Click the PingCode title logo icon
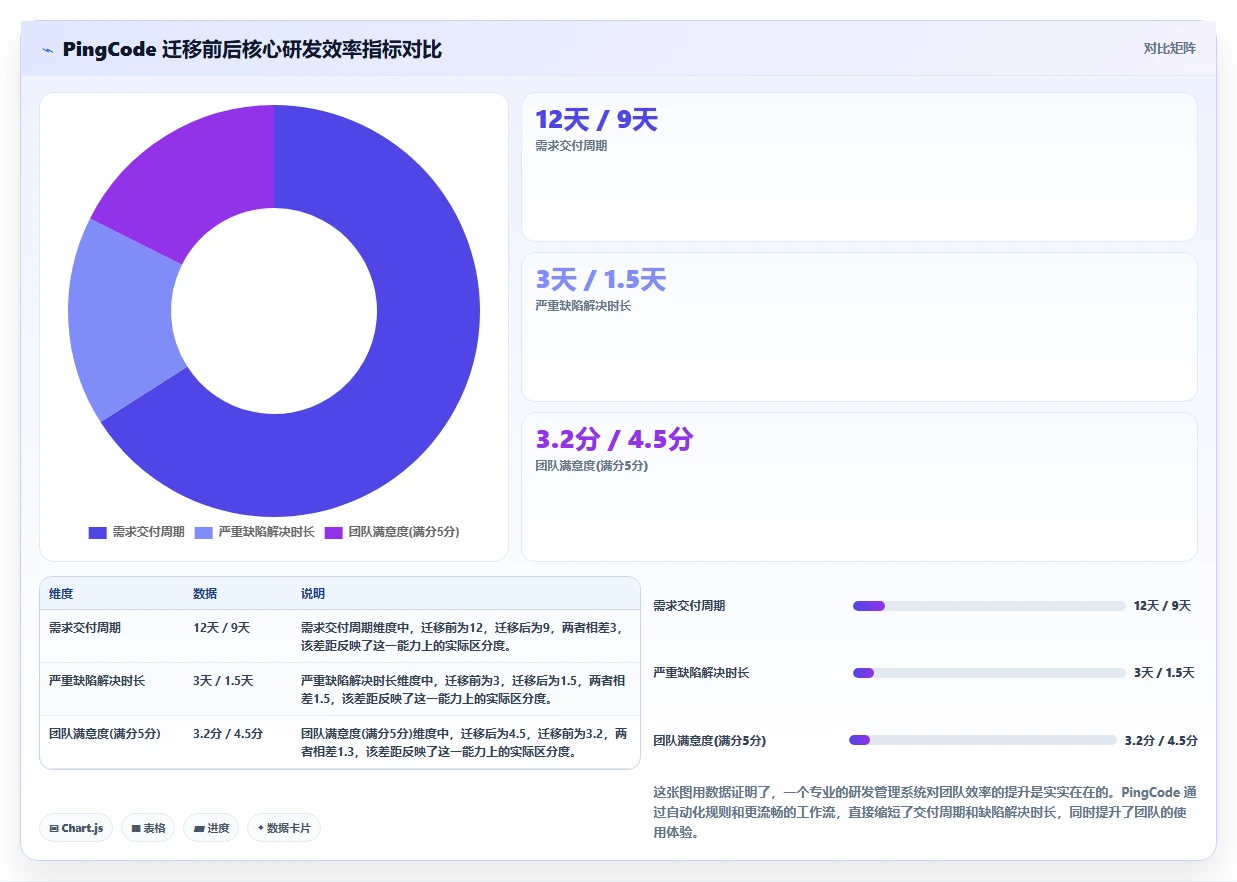Image resolution: width=1237 pixels, height=882 pixels. tap(48, 50)
